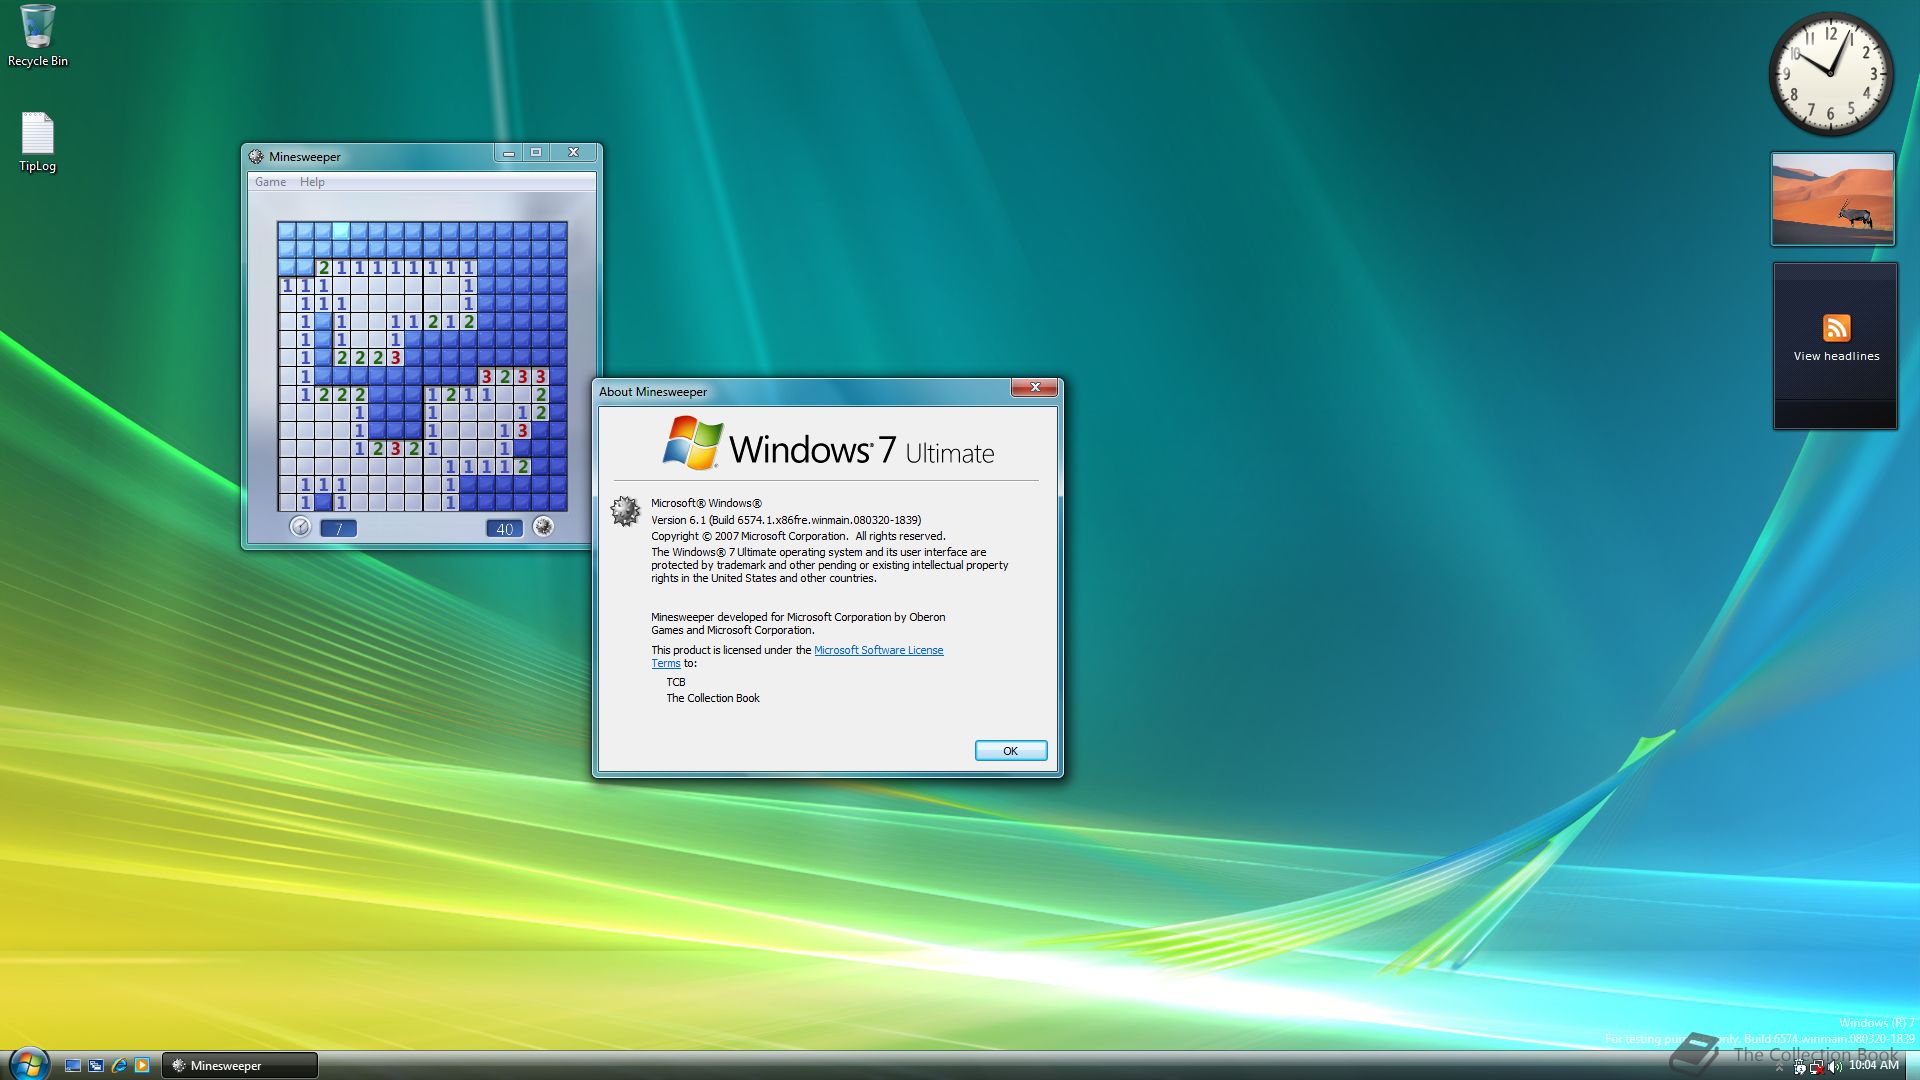Click View headlines in feed gadget
Viewport: 1920px width, 1080px height.
tap(1836, 356)
